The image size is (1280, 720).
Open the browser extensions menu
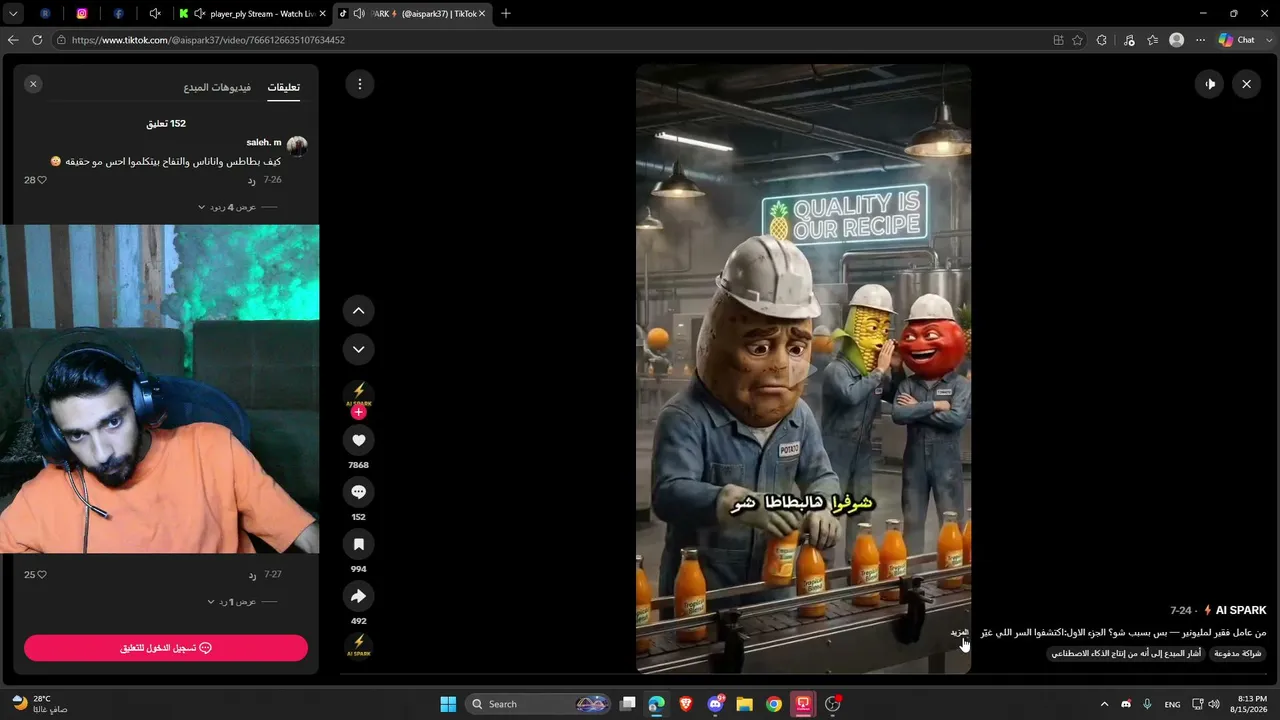1102,40
